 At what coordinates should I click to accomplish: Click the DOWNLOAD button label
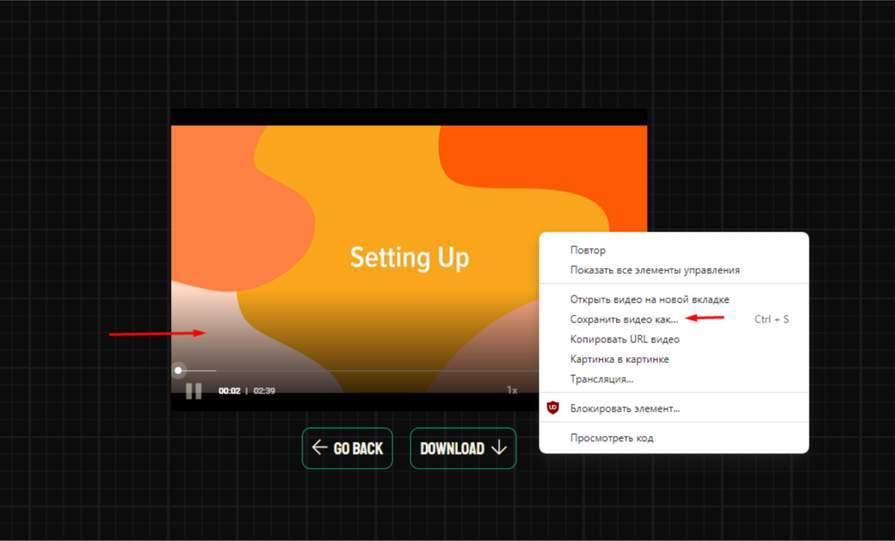coord(452,449)
